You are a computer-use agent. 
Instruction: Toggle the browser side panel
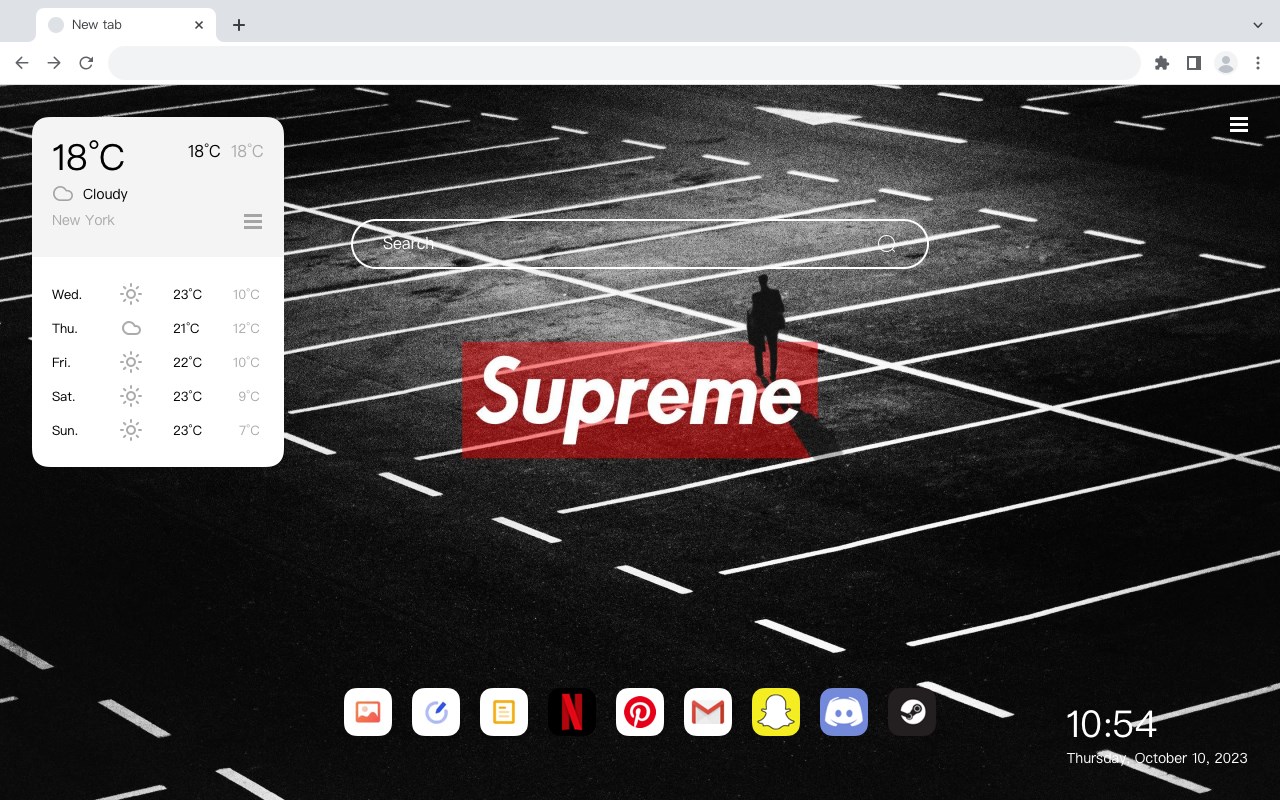pyautogui.click(x=1193, y=63)
